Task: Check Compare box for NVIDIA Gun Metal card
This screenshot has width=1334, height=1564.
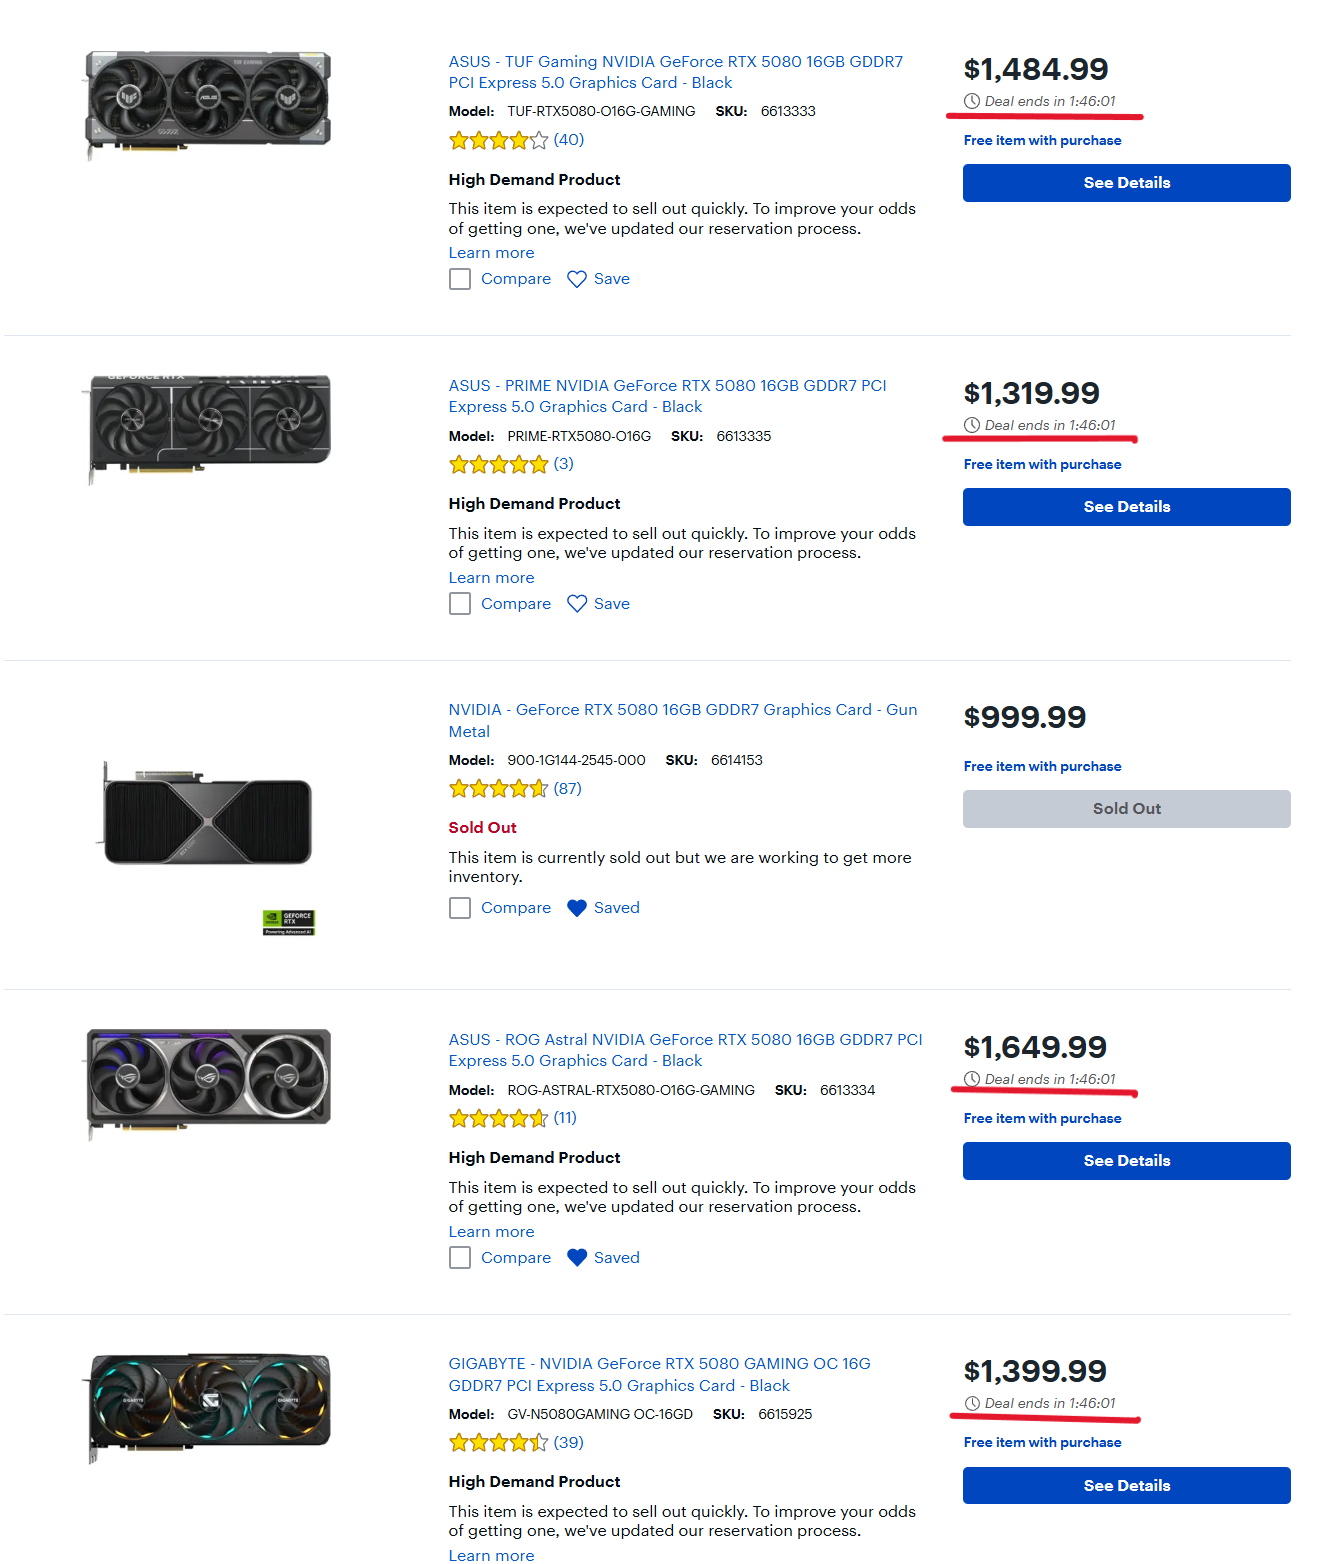Action: click(460, 908)
